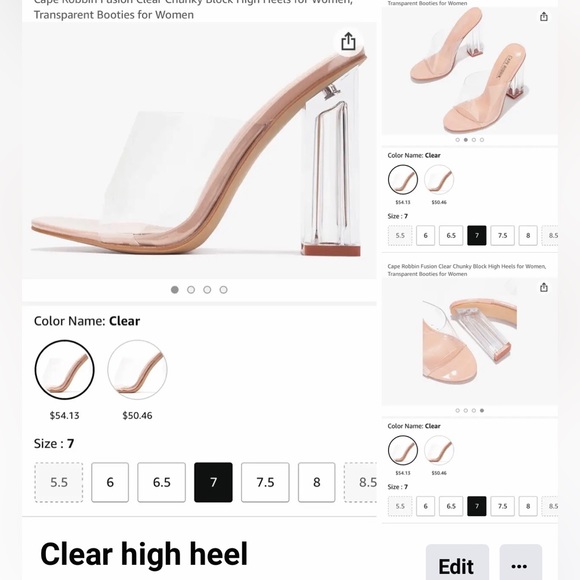Tap share icon on top-right shoe image
The width and height of the screenshot is (580, 580).
(543, 17)
